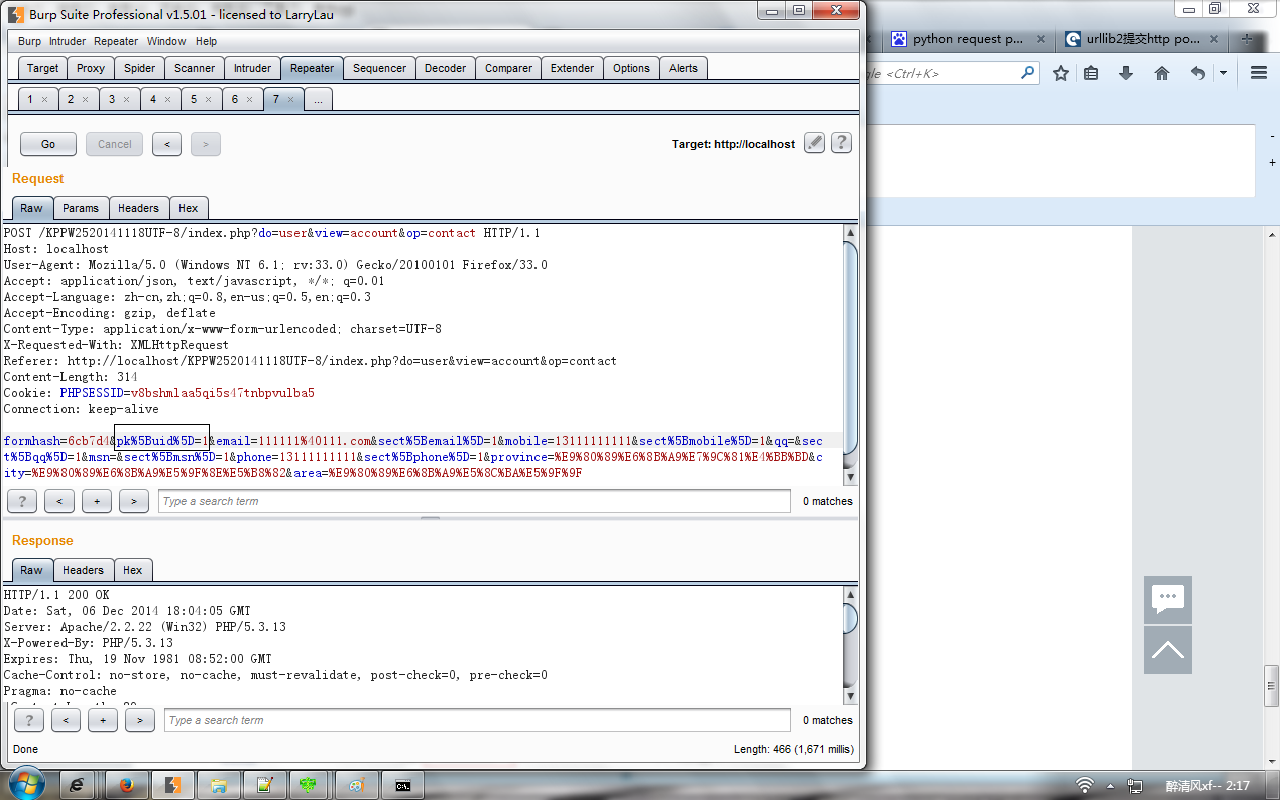Open the Firefox hamburger menu
Screen dimensions: 1280x800
1259,73
